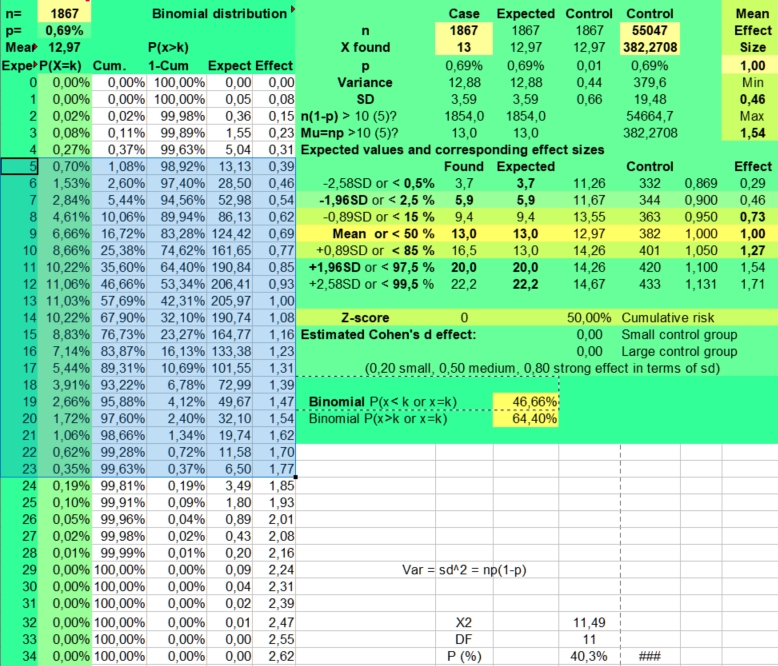Select the 54664,7 value

650,117
